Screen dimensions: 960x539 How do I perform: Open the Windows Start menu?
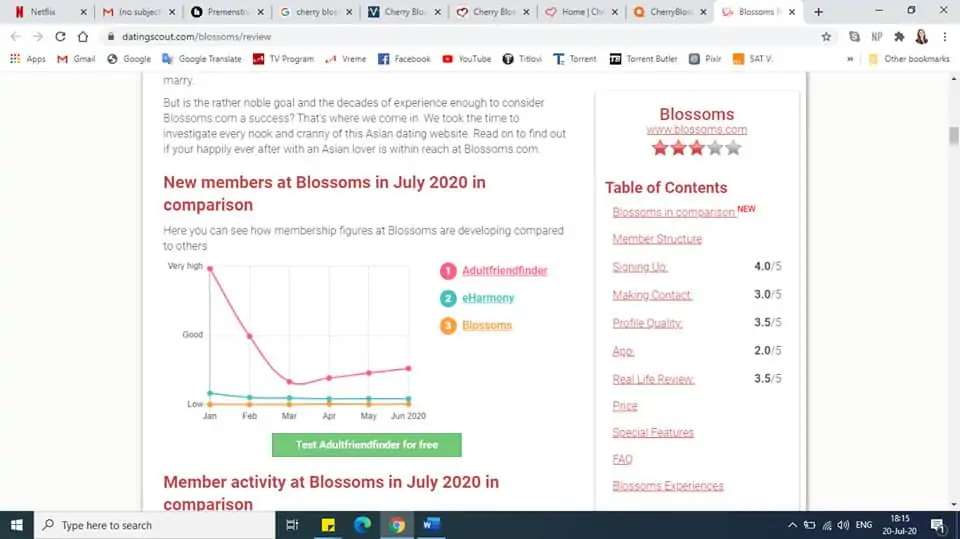click(x=17, y=525)
